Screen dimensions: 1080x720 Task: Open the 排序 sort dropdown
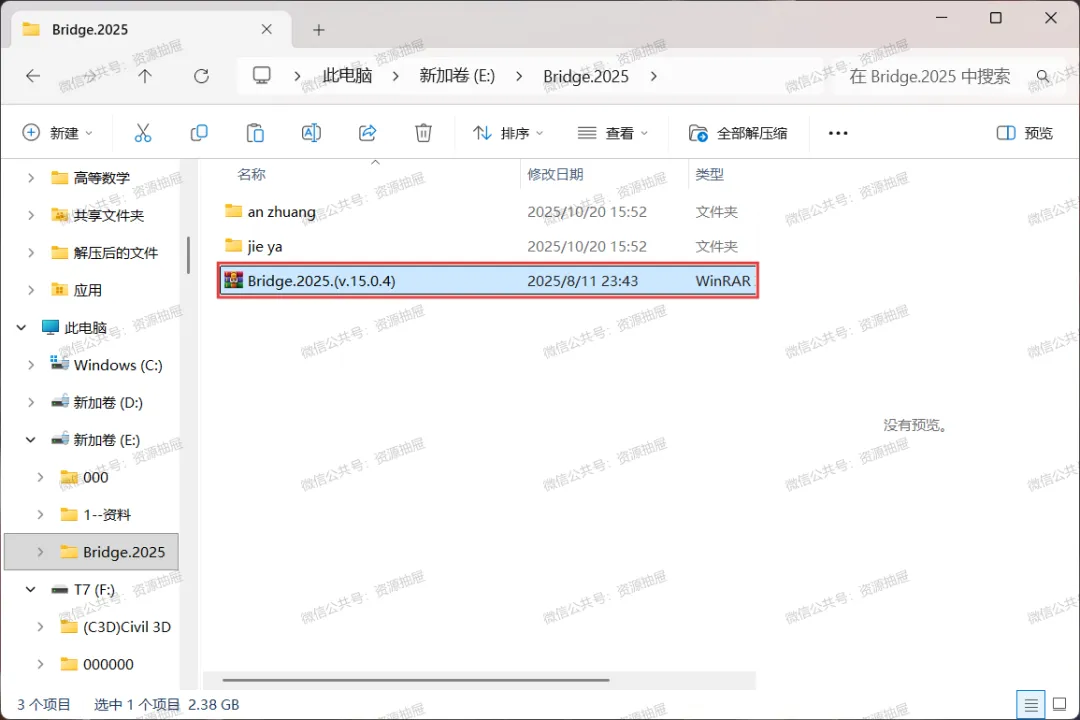(508, 133)
